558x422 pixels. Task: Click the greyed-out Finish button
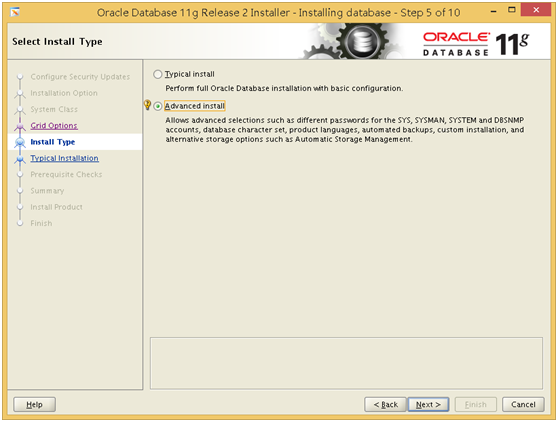[x=475, y=405]
